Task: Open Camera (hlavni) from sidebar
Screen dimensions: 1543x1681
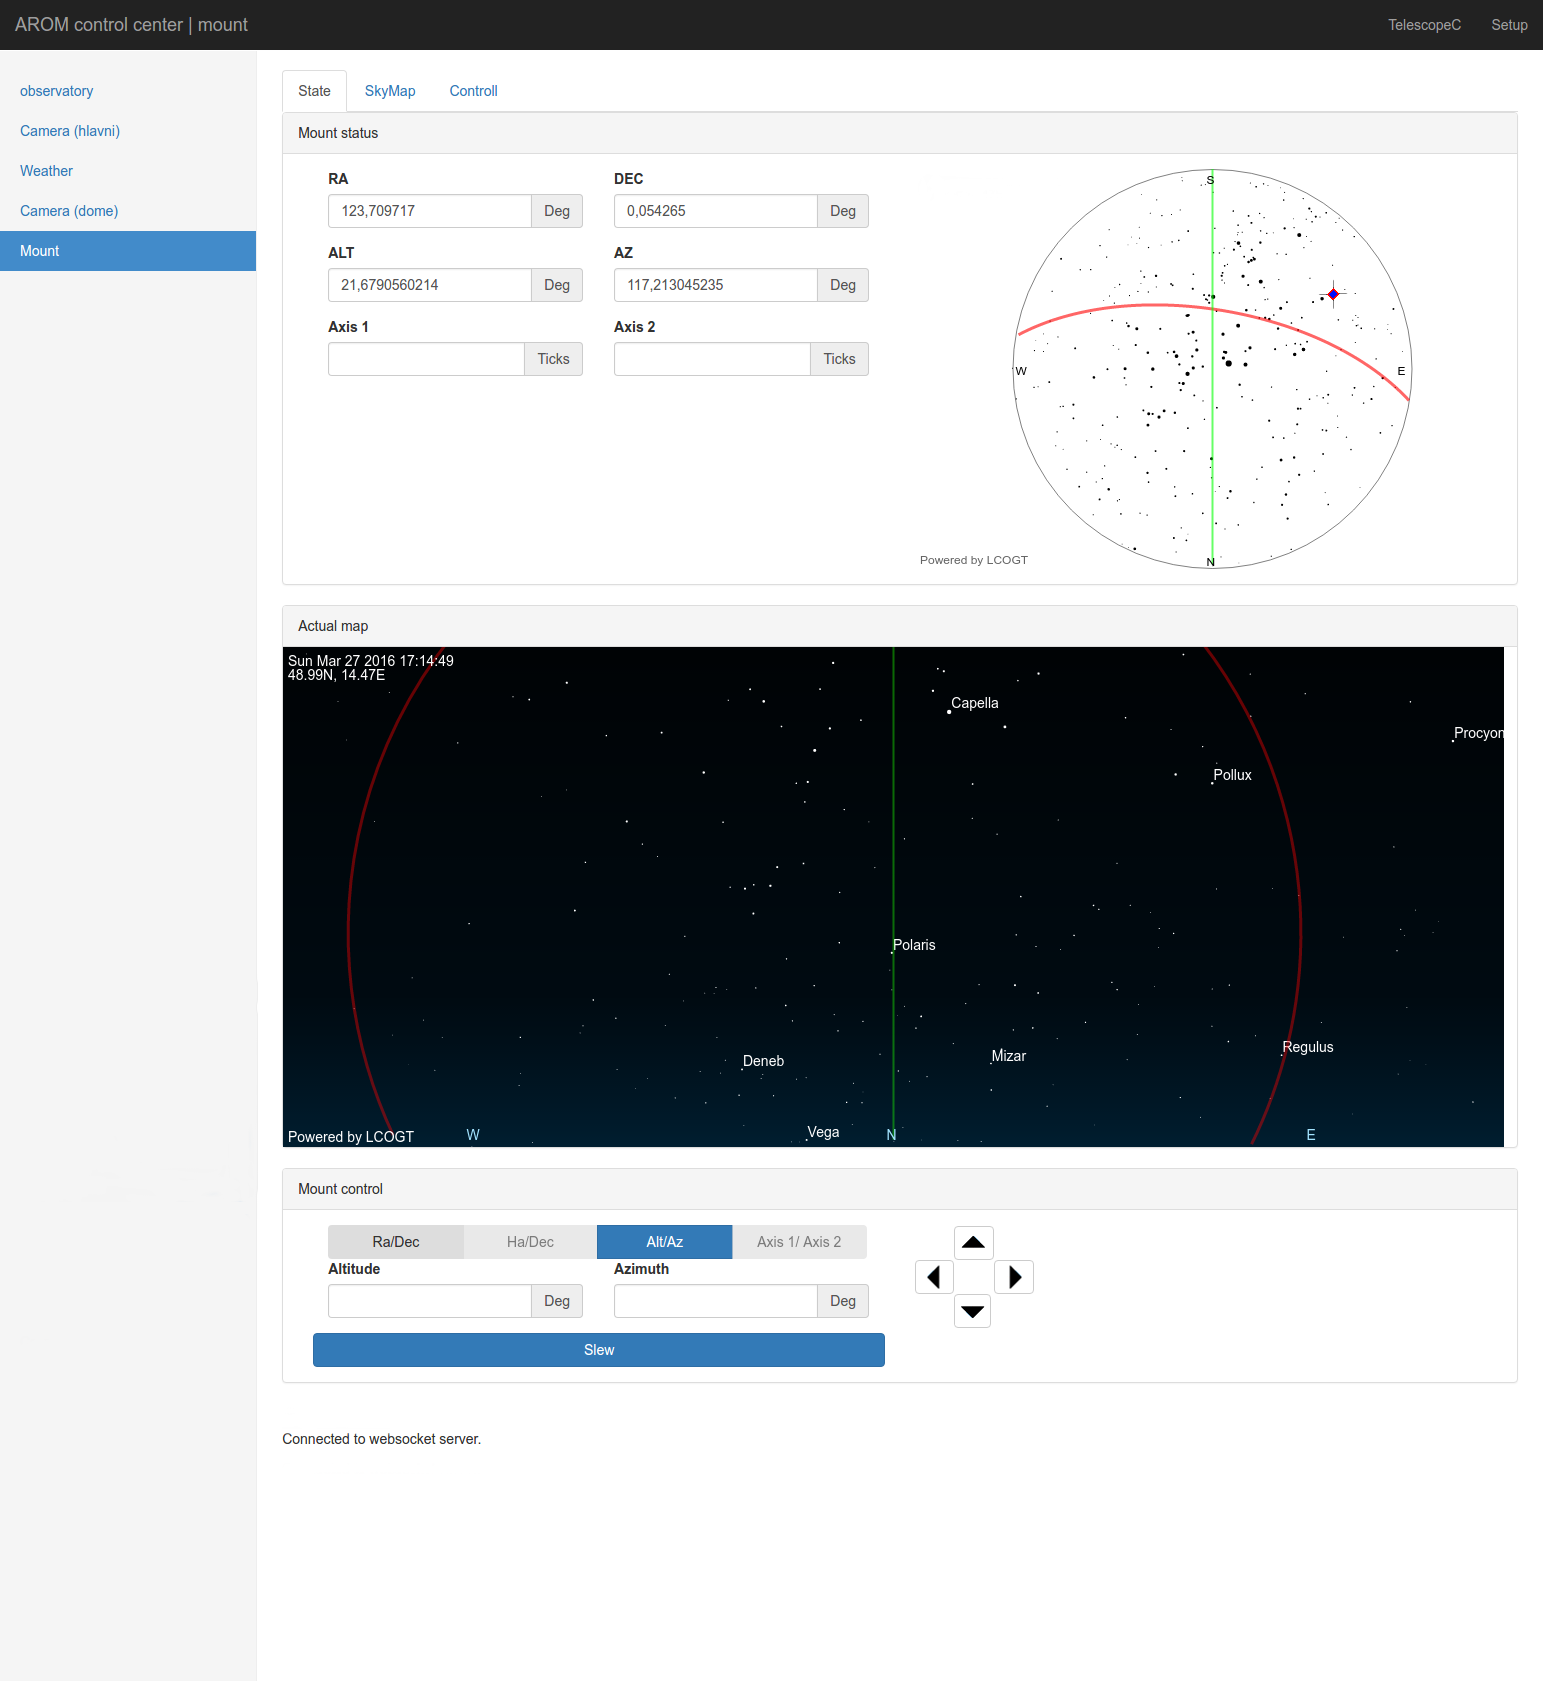Action: (70, 131)
